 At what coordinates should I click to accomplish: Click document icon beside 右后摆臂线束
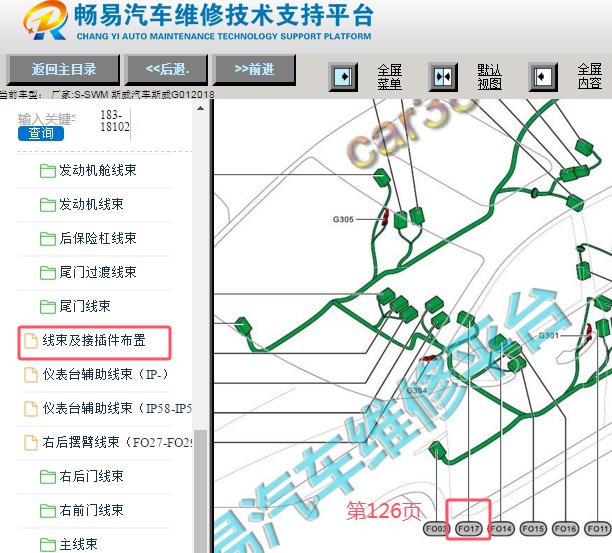[31, 443]
